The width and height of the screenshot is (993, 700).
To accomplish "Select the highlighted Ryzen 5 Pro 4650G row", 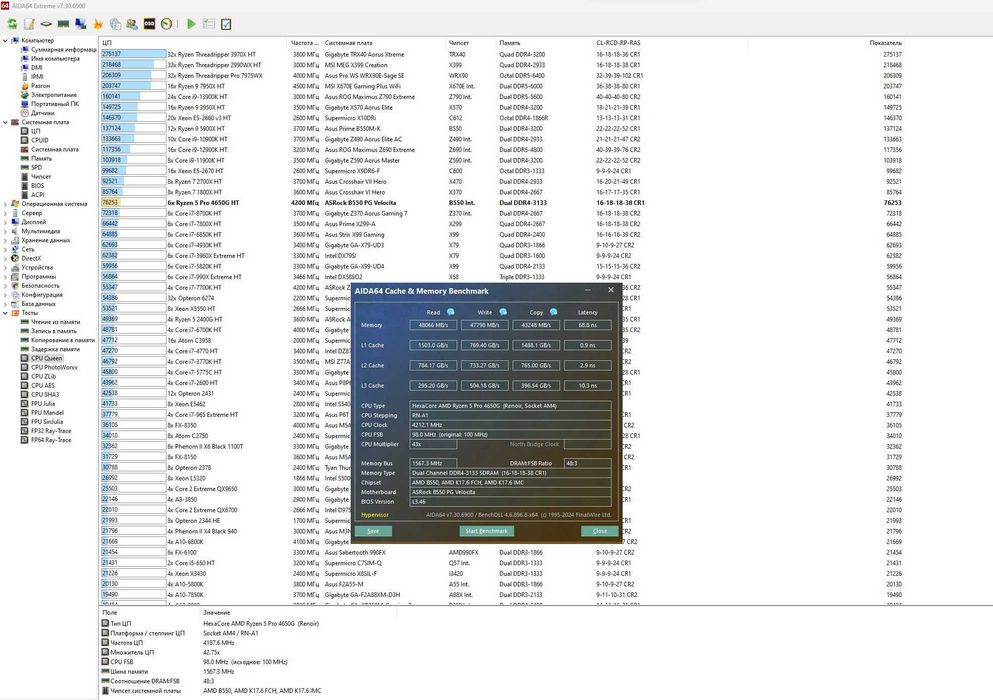I will 502,203.
